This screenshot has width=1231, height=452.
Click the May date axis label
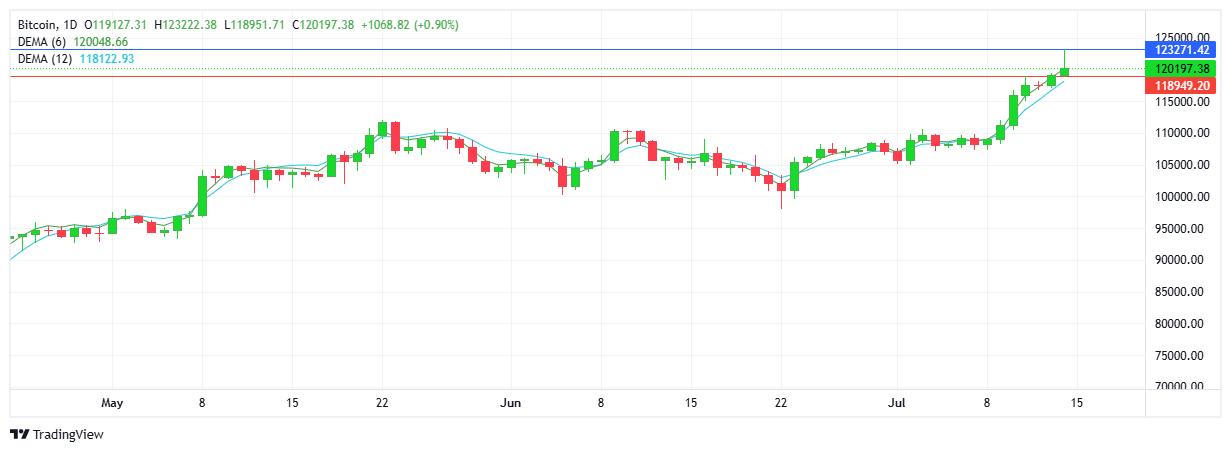tap(112, 403)
